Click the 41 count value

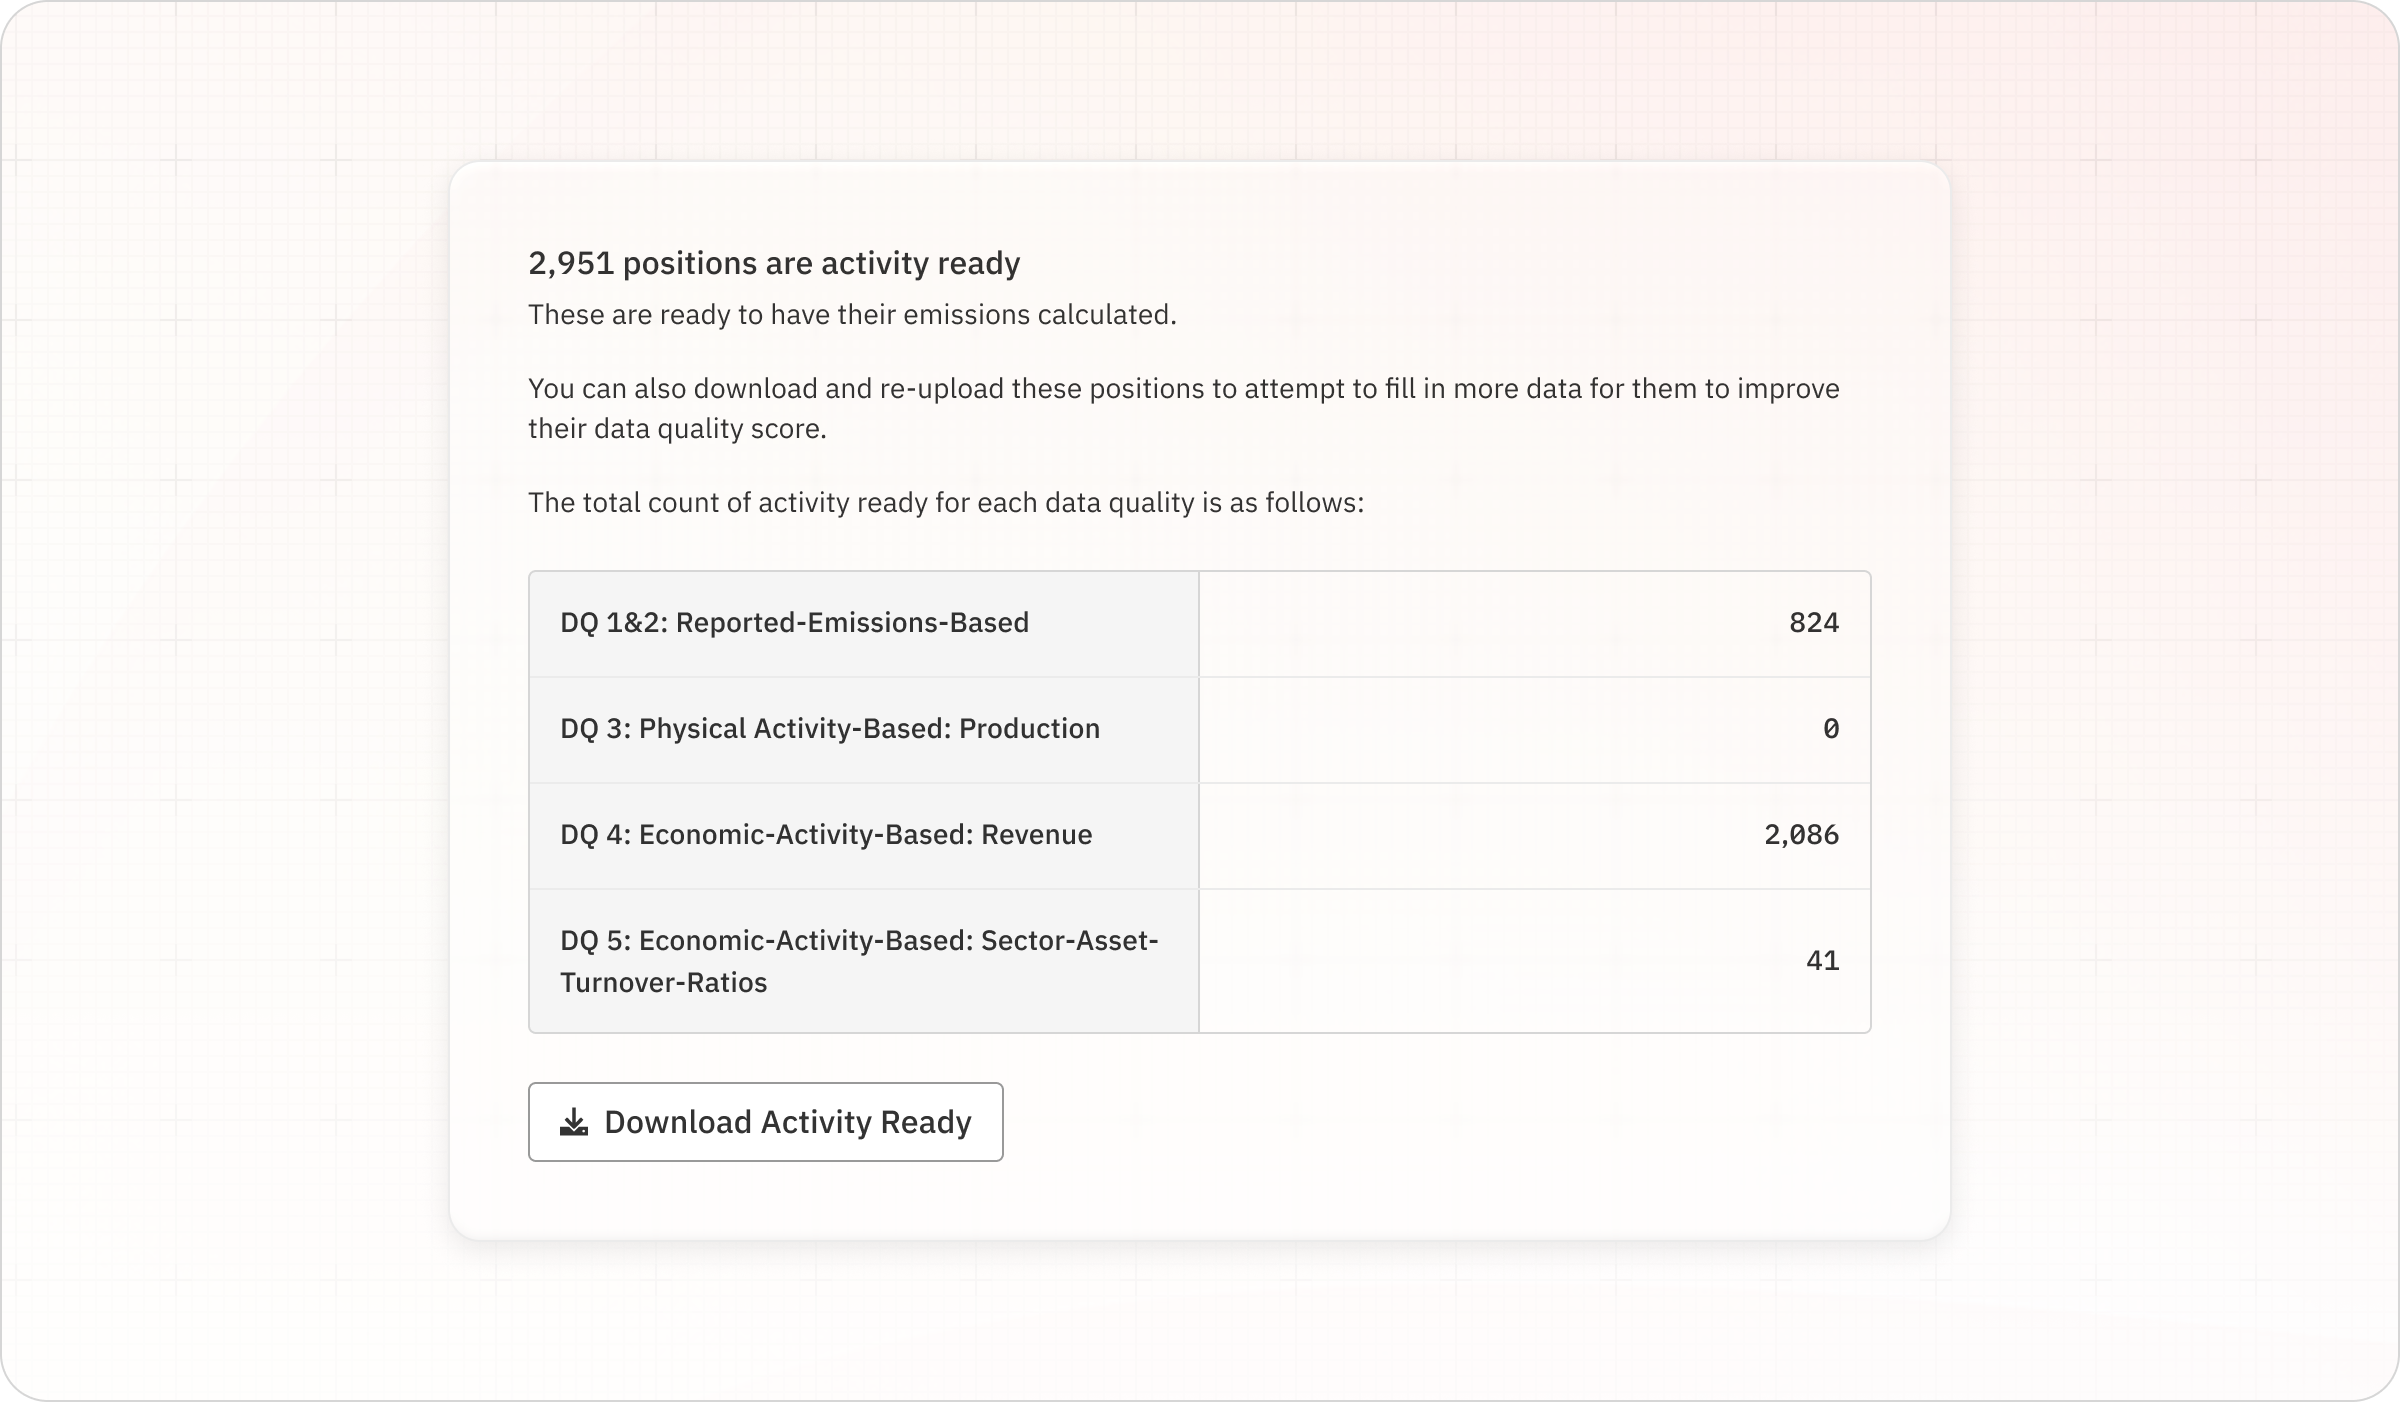coord(1822,961)
